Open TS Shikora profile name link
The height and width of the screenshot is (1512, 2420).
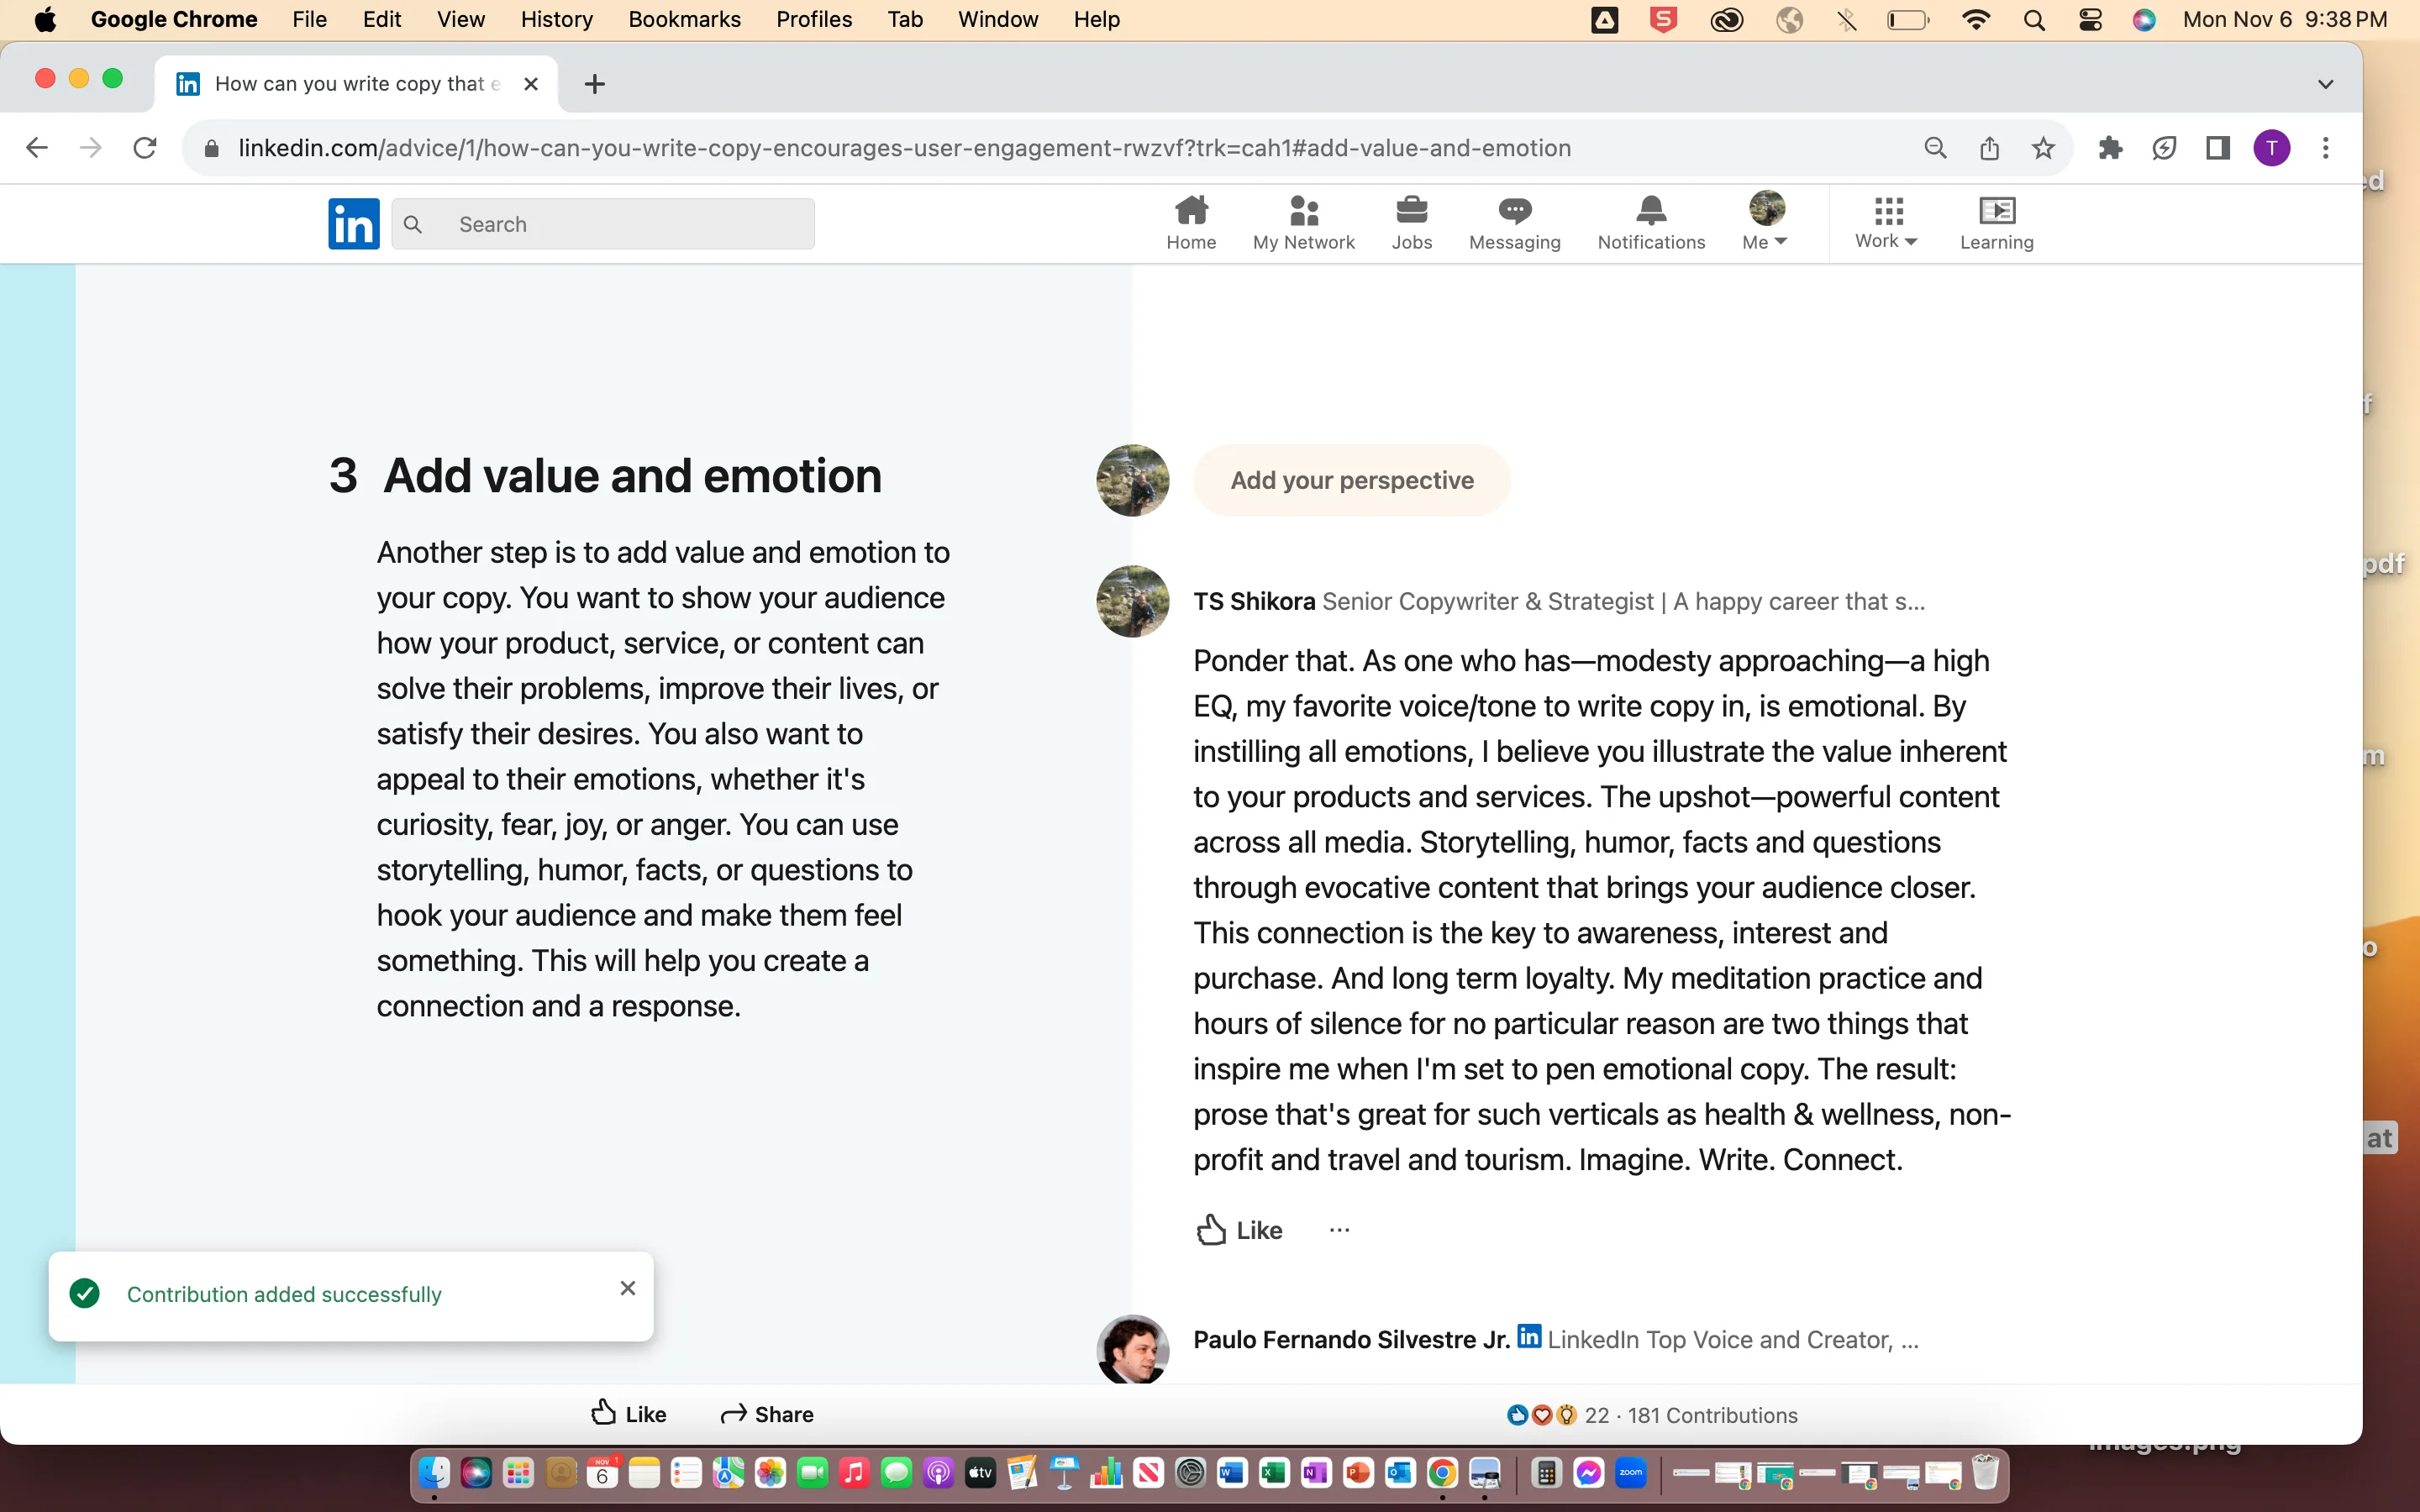coord(1254,601)
